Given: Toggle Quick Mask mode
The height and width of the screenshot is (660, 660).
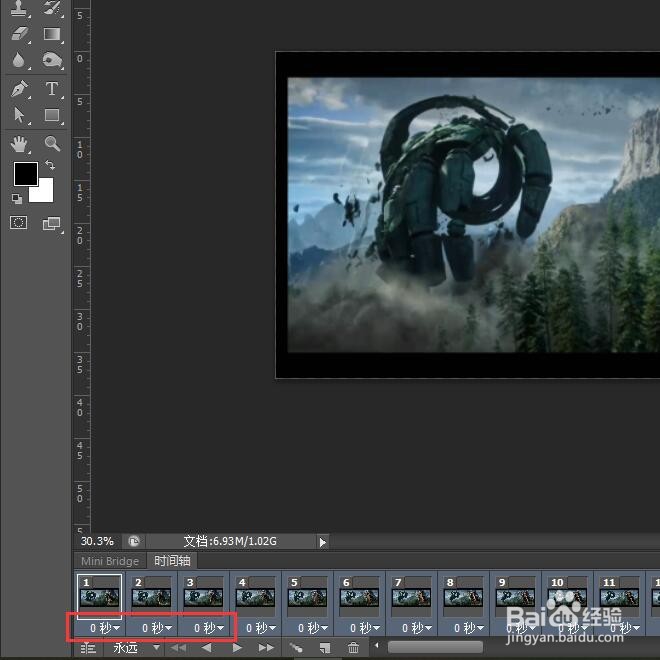Looking at the screenshot, I should click(x=19, y=223).
